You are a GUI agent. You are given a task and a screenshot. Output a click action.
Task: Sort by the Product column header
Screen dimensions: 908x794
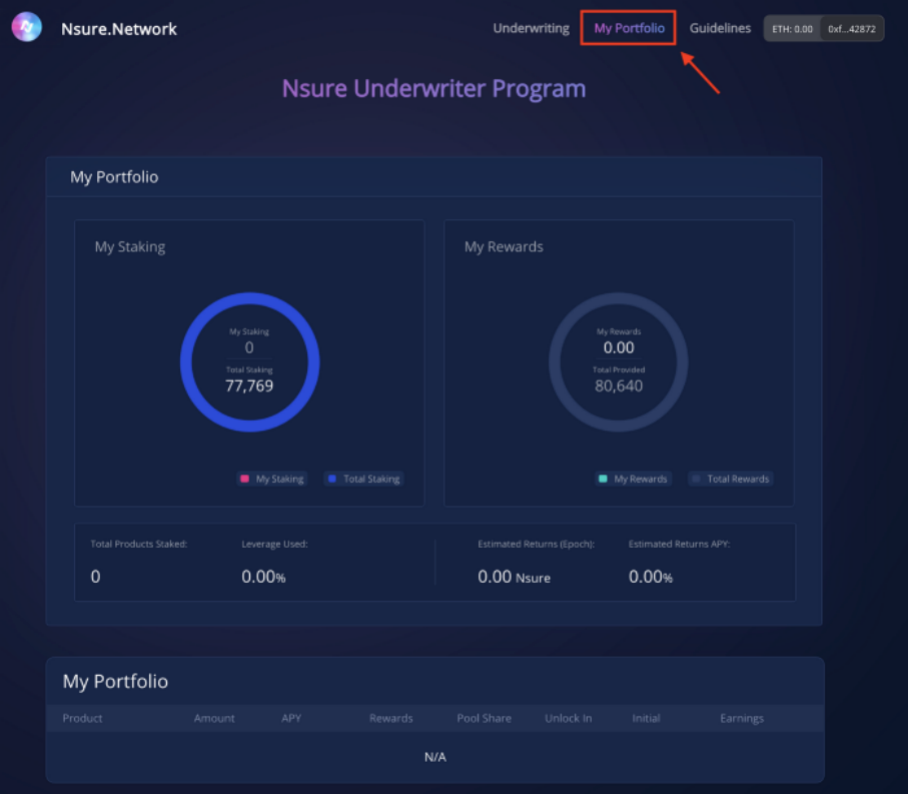(82, 718)
